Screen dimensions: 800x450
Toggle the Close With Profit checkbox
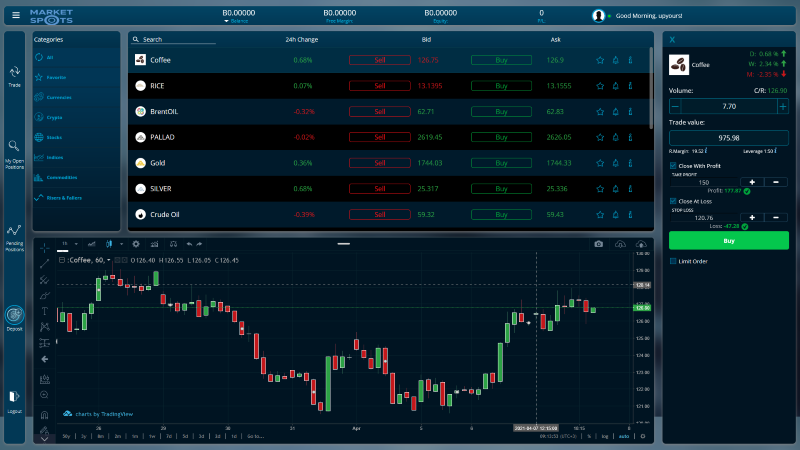(673, 166)
